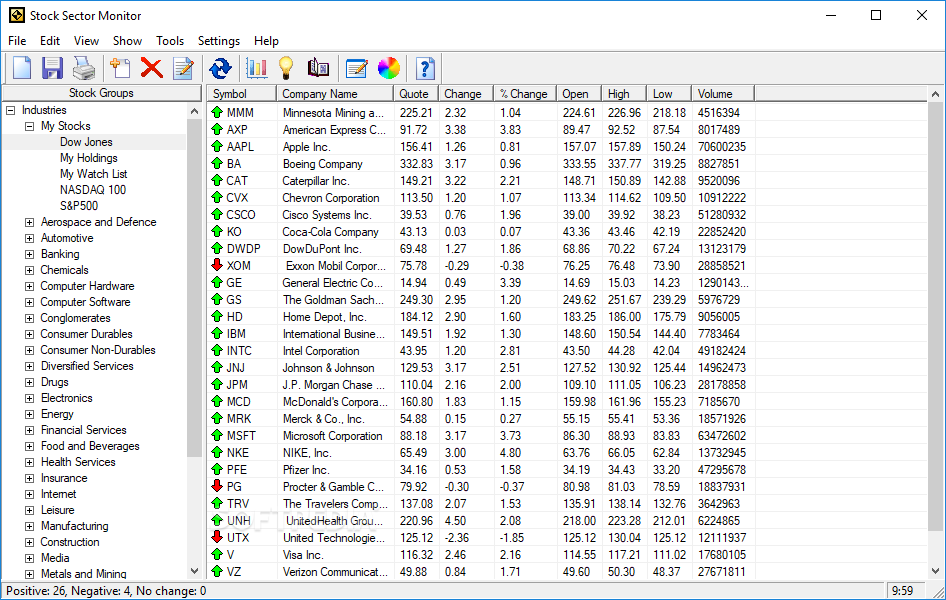The image size is (946, 600).
Task: Click the Stock Sector Monitor app icon
Action: 17,15
